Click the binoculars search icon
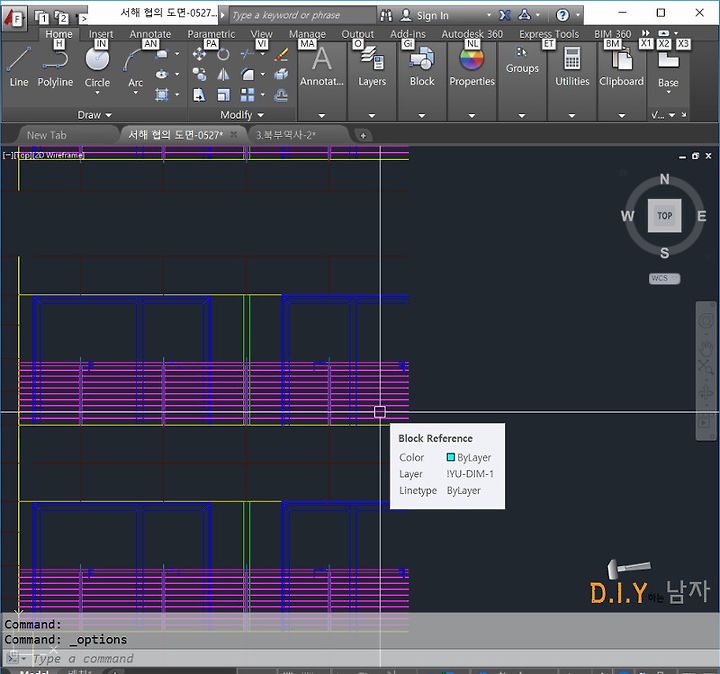This screenshot has width=720, height=674. coord(386,15)
